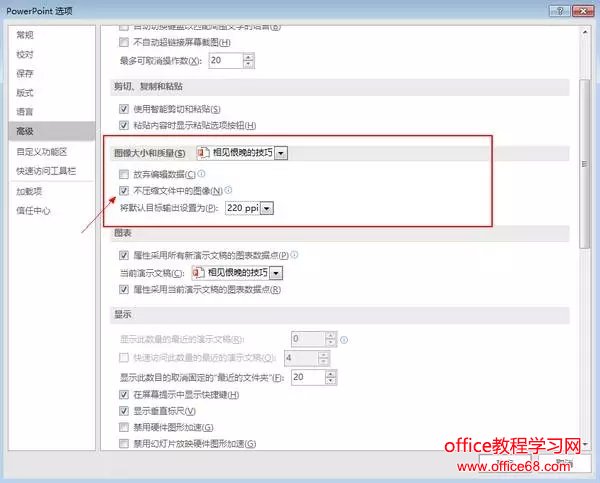The width and height of the screenshot is (600, 483).
Task: Open the 常规 options category
Action: 25,35
